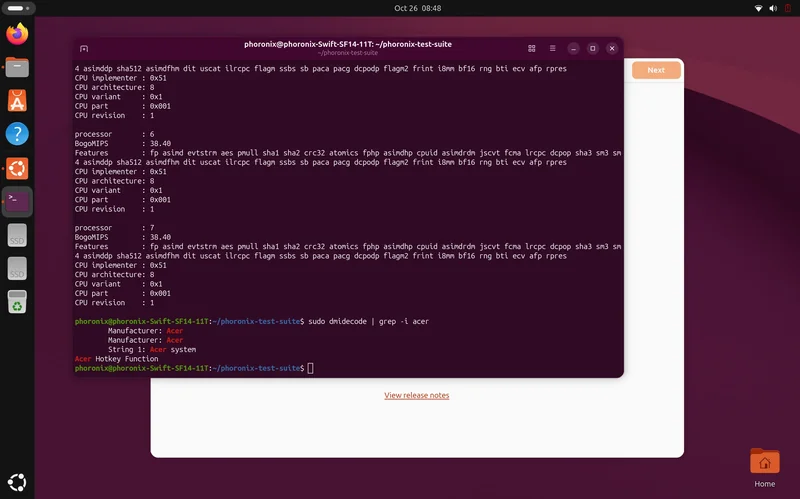Image resolution: width=800 pixels, height=499 pixels.
Task: Open the terminal tab overview grid icon
Action: point(532,48)
